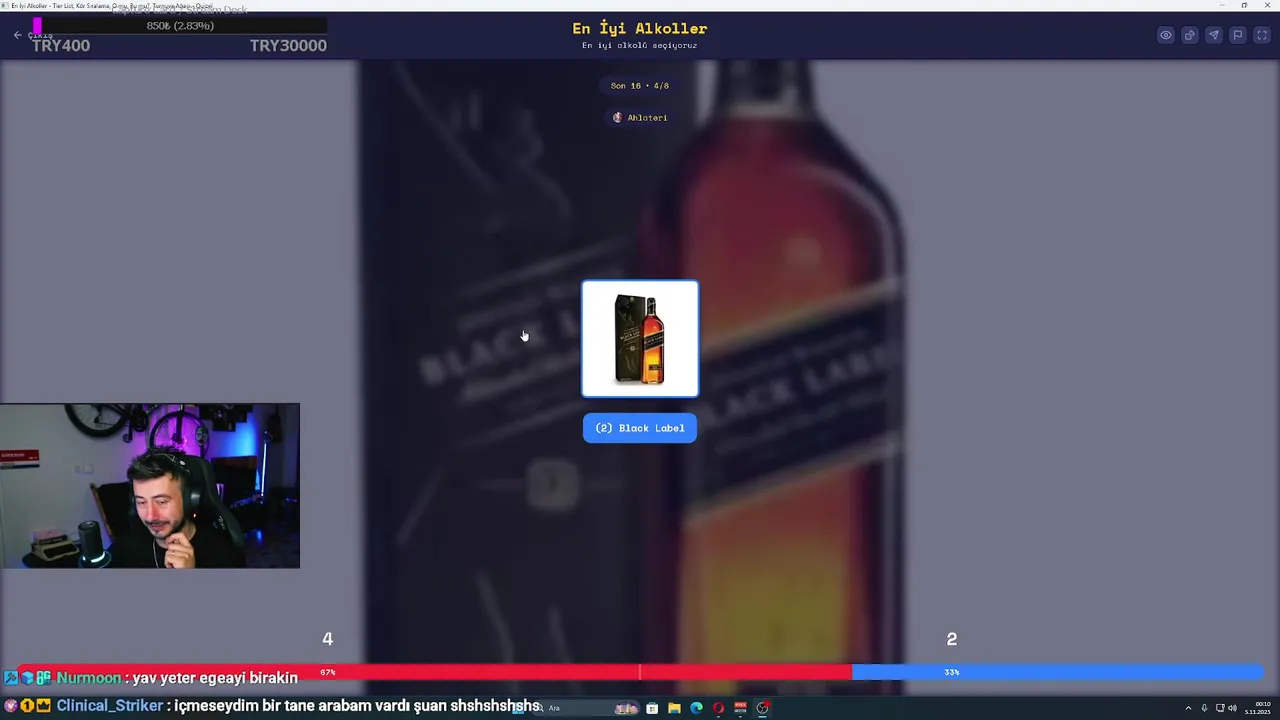Click the paper plane share icon
The height and width of the screenshot is (720, 1280).
pos(1214,35)
